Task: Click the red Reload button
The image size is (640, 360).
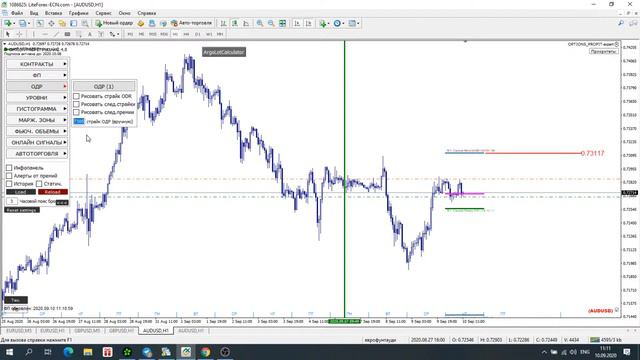Action: point(53,192)
